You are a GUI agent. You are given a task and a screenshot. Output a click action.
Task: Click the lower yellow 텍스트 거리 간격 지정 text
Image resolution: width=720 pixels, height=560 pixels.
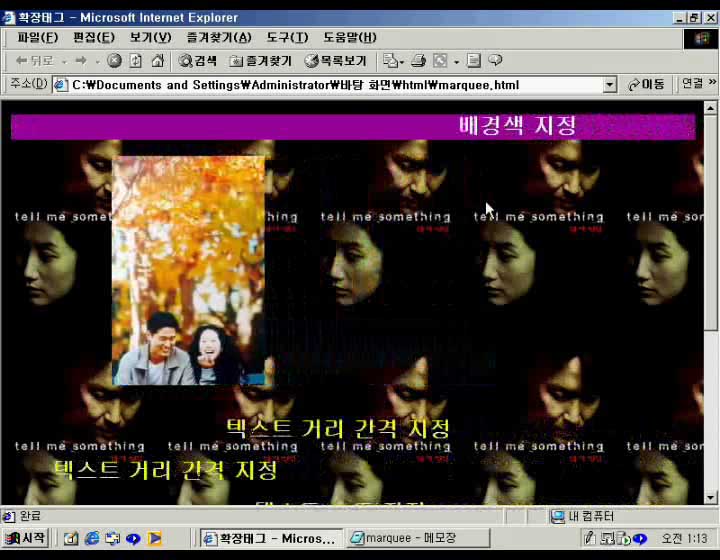(x=166, y=470)
